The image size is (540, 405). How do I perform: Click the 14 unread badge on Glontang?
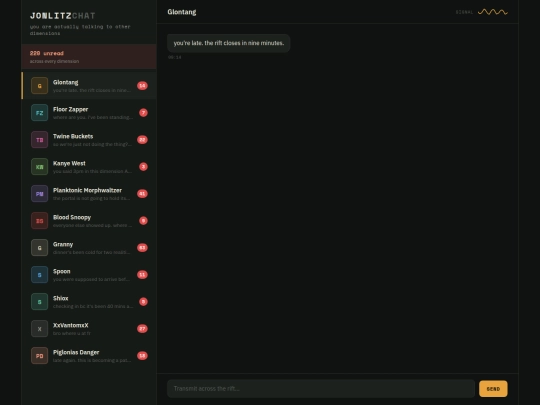[142, 86]
